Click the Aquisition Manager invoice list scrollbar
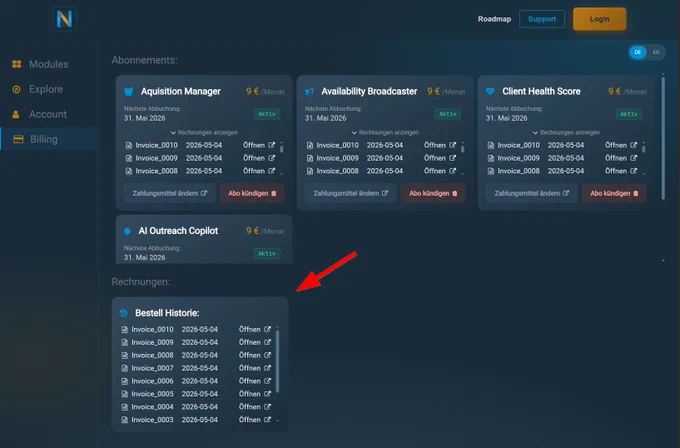The width and height of the screenshot is (680, 448). pos(281,149)
